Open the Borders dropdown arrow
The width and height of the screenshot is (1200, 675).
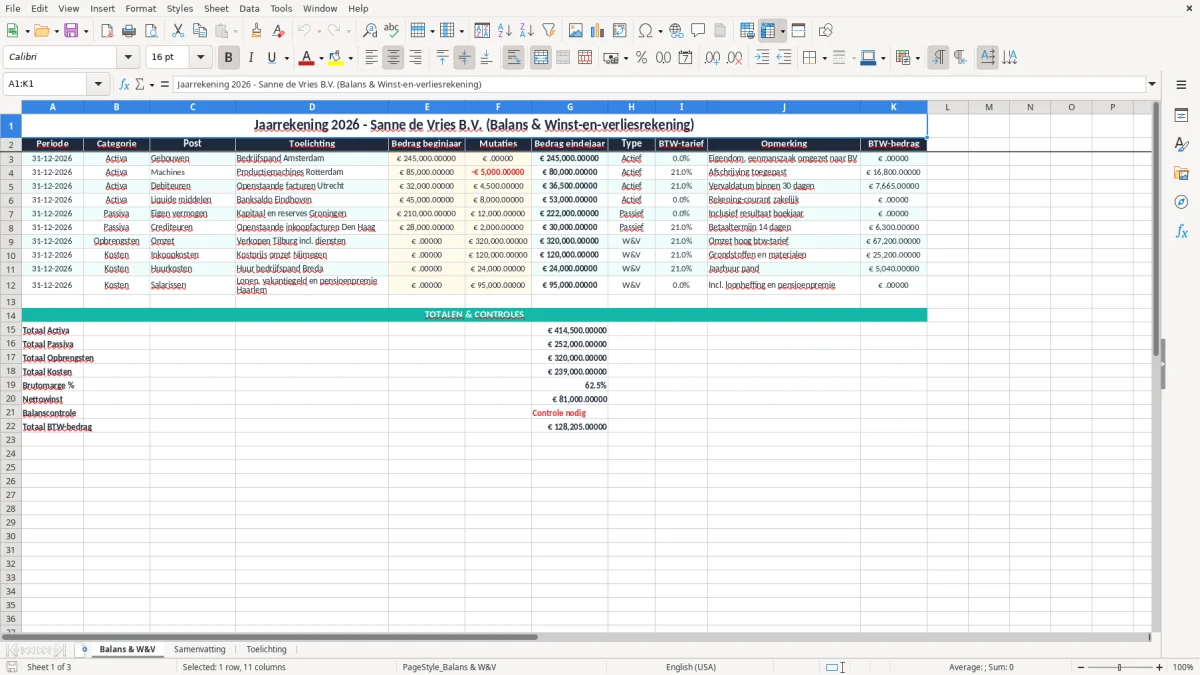coord(823,58)
